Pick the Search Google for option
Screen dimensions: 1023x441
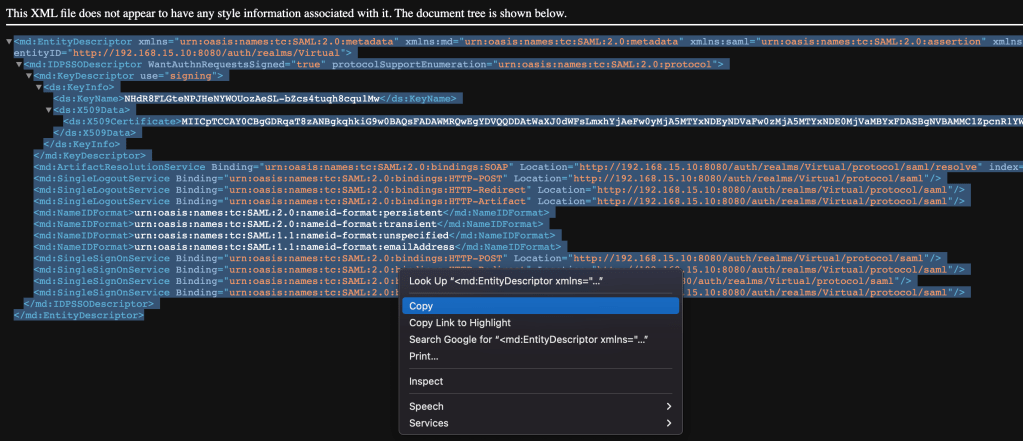[x=529, y=340]
